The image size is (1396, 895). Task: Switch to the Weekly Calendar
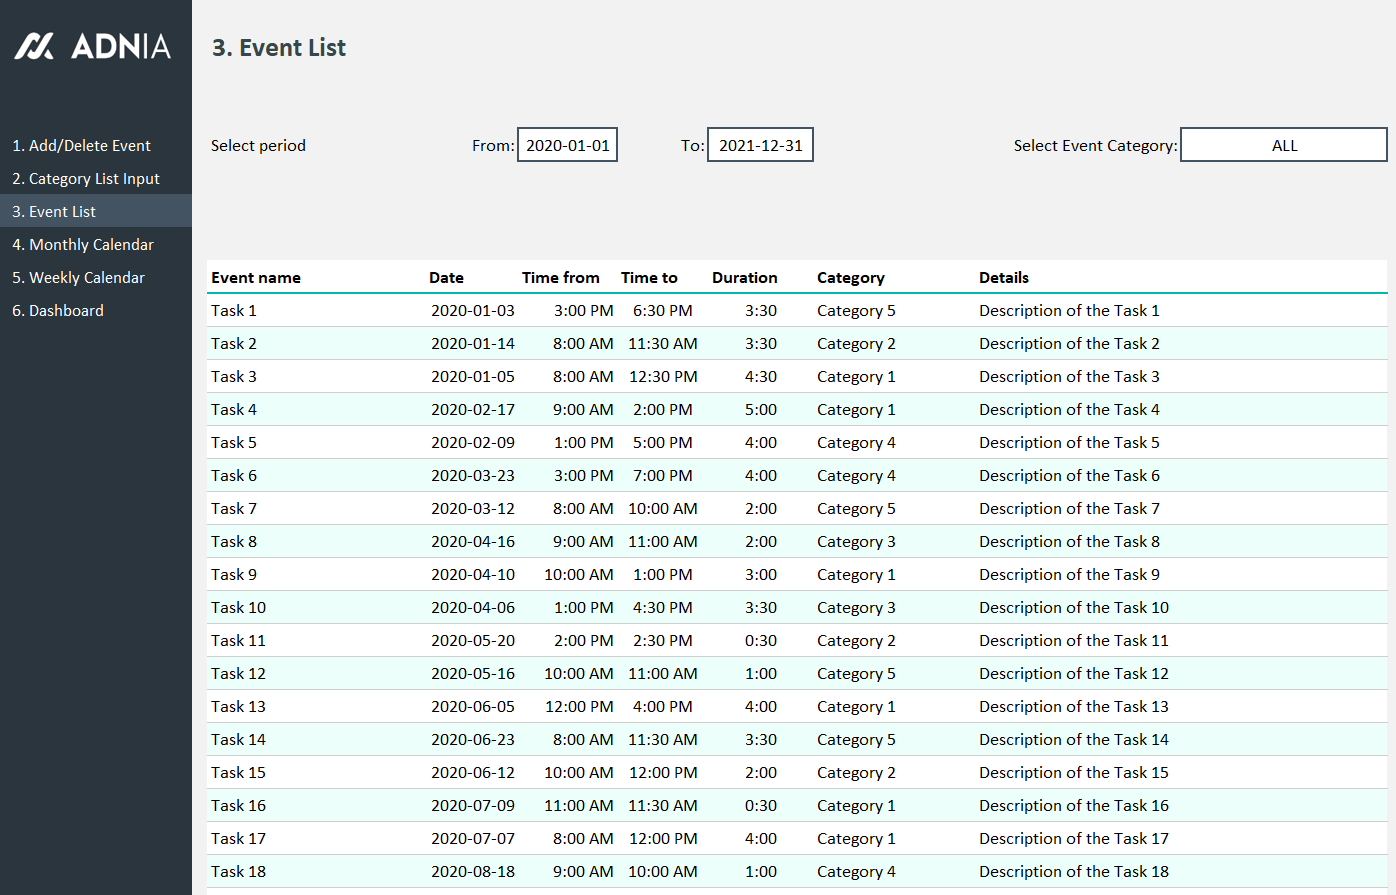tap(78, 277)
